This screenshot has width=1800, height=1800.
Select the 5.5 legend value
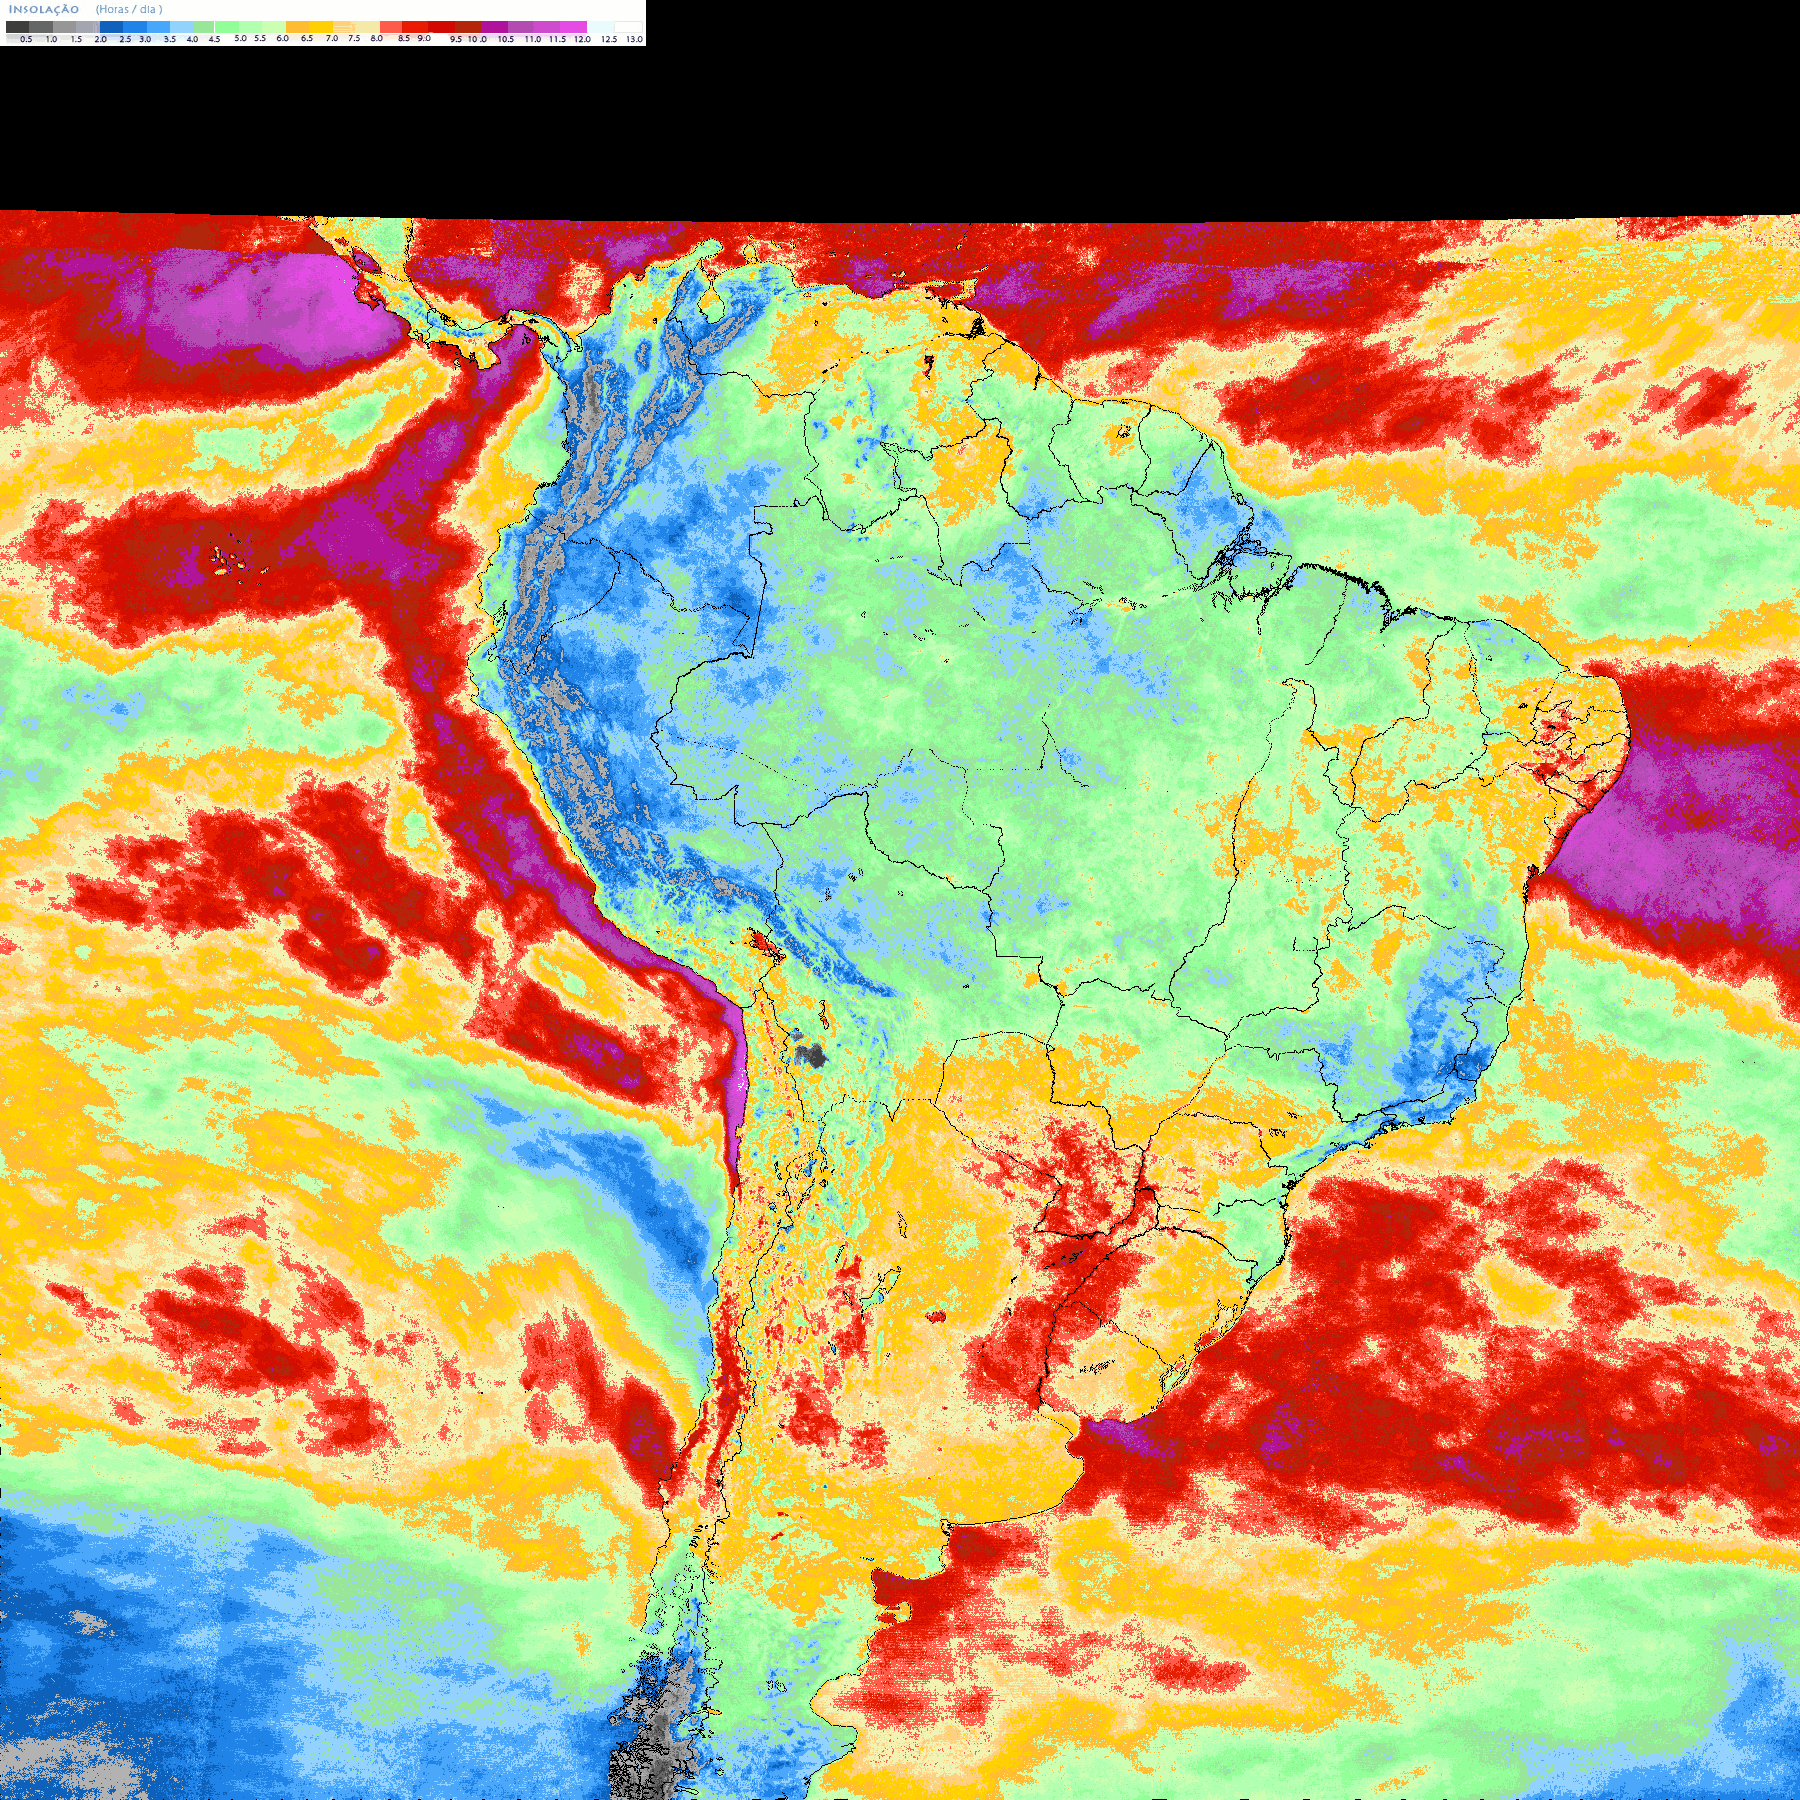260,38
